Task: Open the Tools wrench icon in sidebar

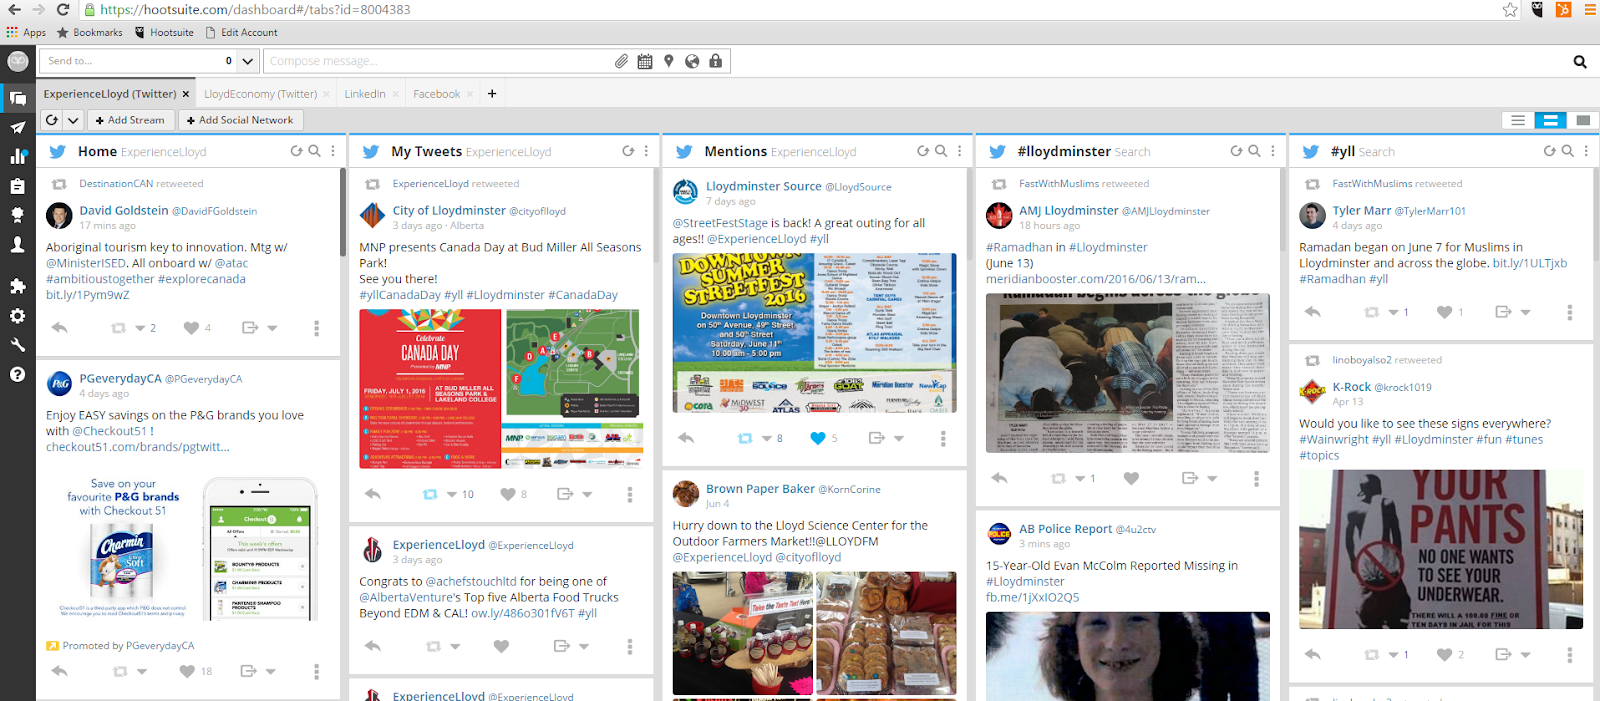Action: (x=17, y=344)
